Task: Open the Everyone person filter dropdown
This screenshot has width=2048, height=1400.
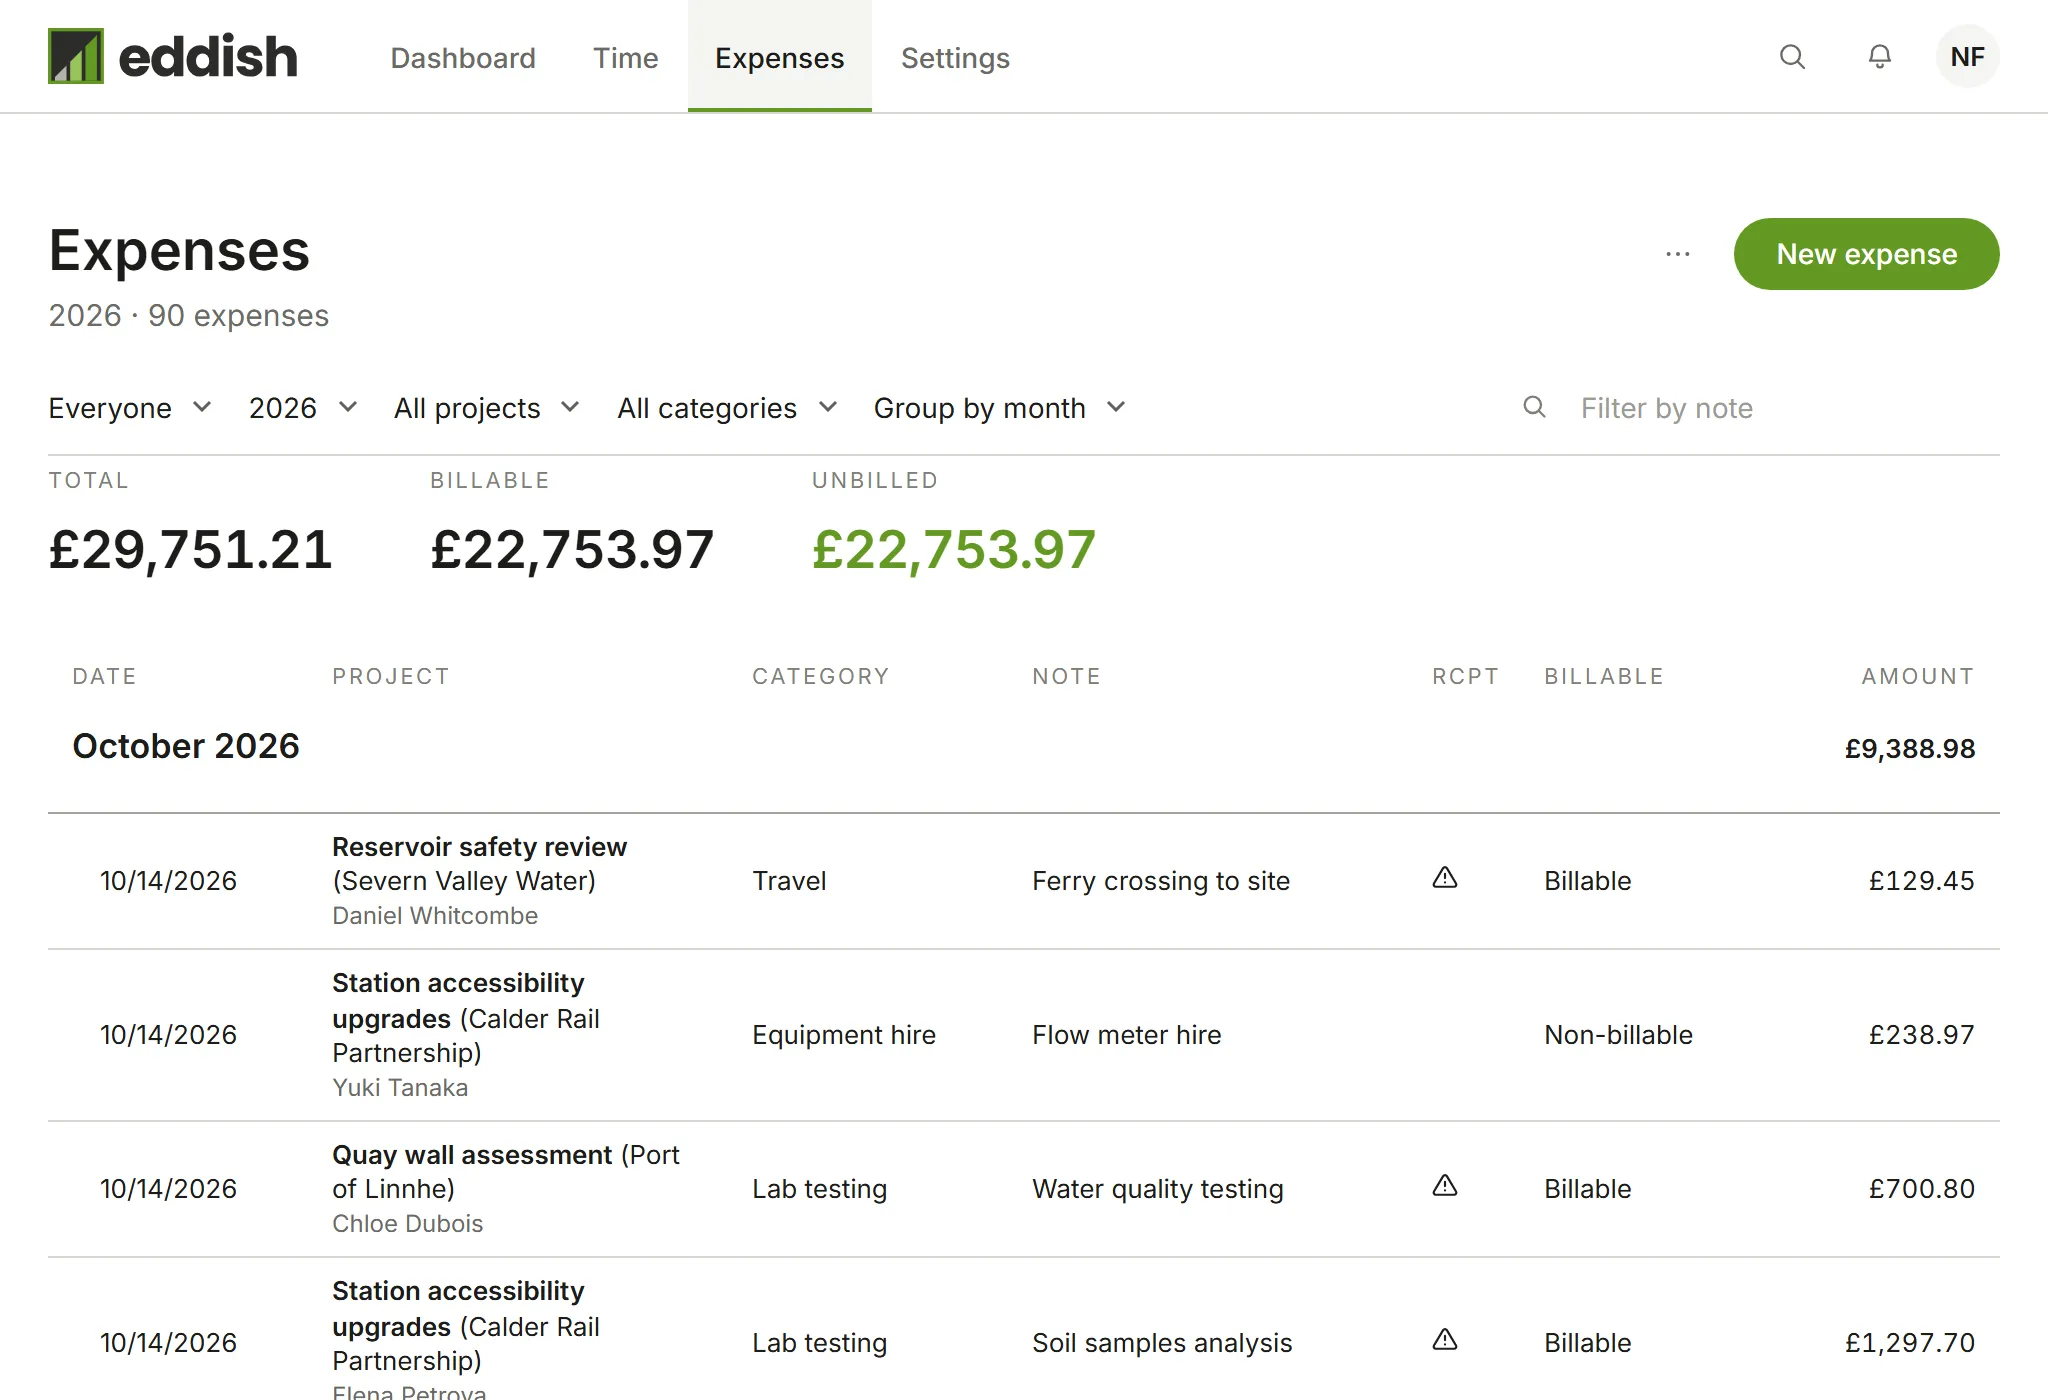Action: pyautogui.click(x=130, y=408)
